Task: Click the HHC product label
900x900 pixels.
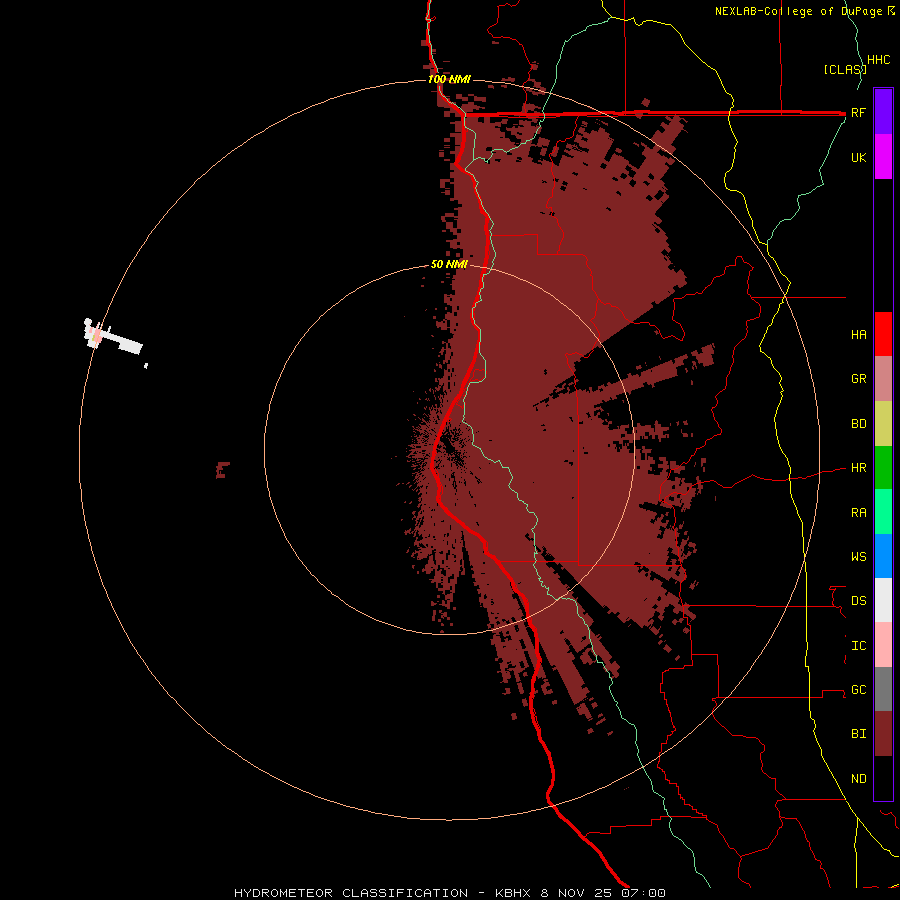Action: tap(879, 60)
